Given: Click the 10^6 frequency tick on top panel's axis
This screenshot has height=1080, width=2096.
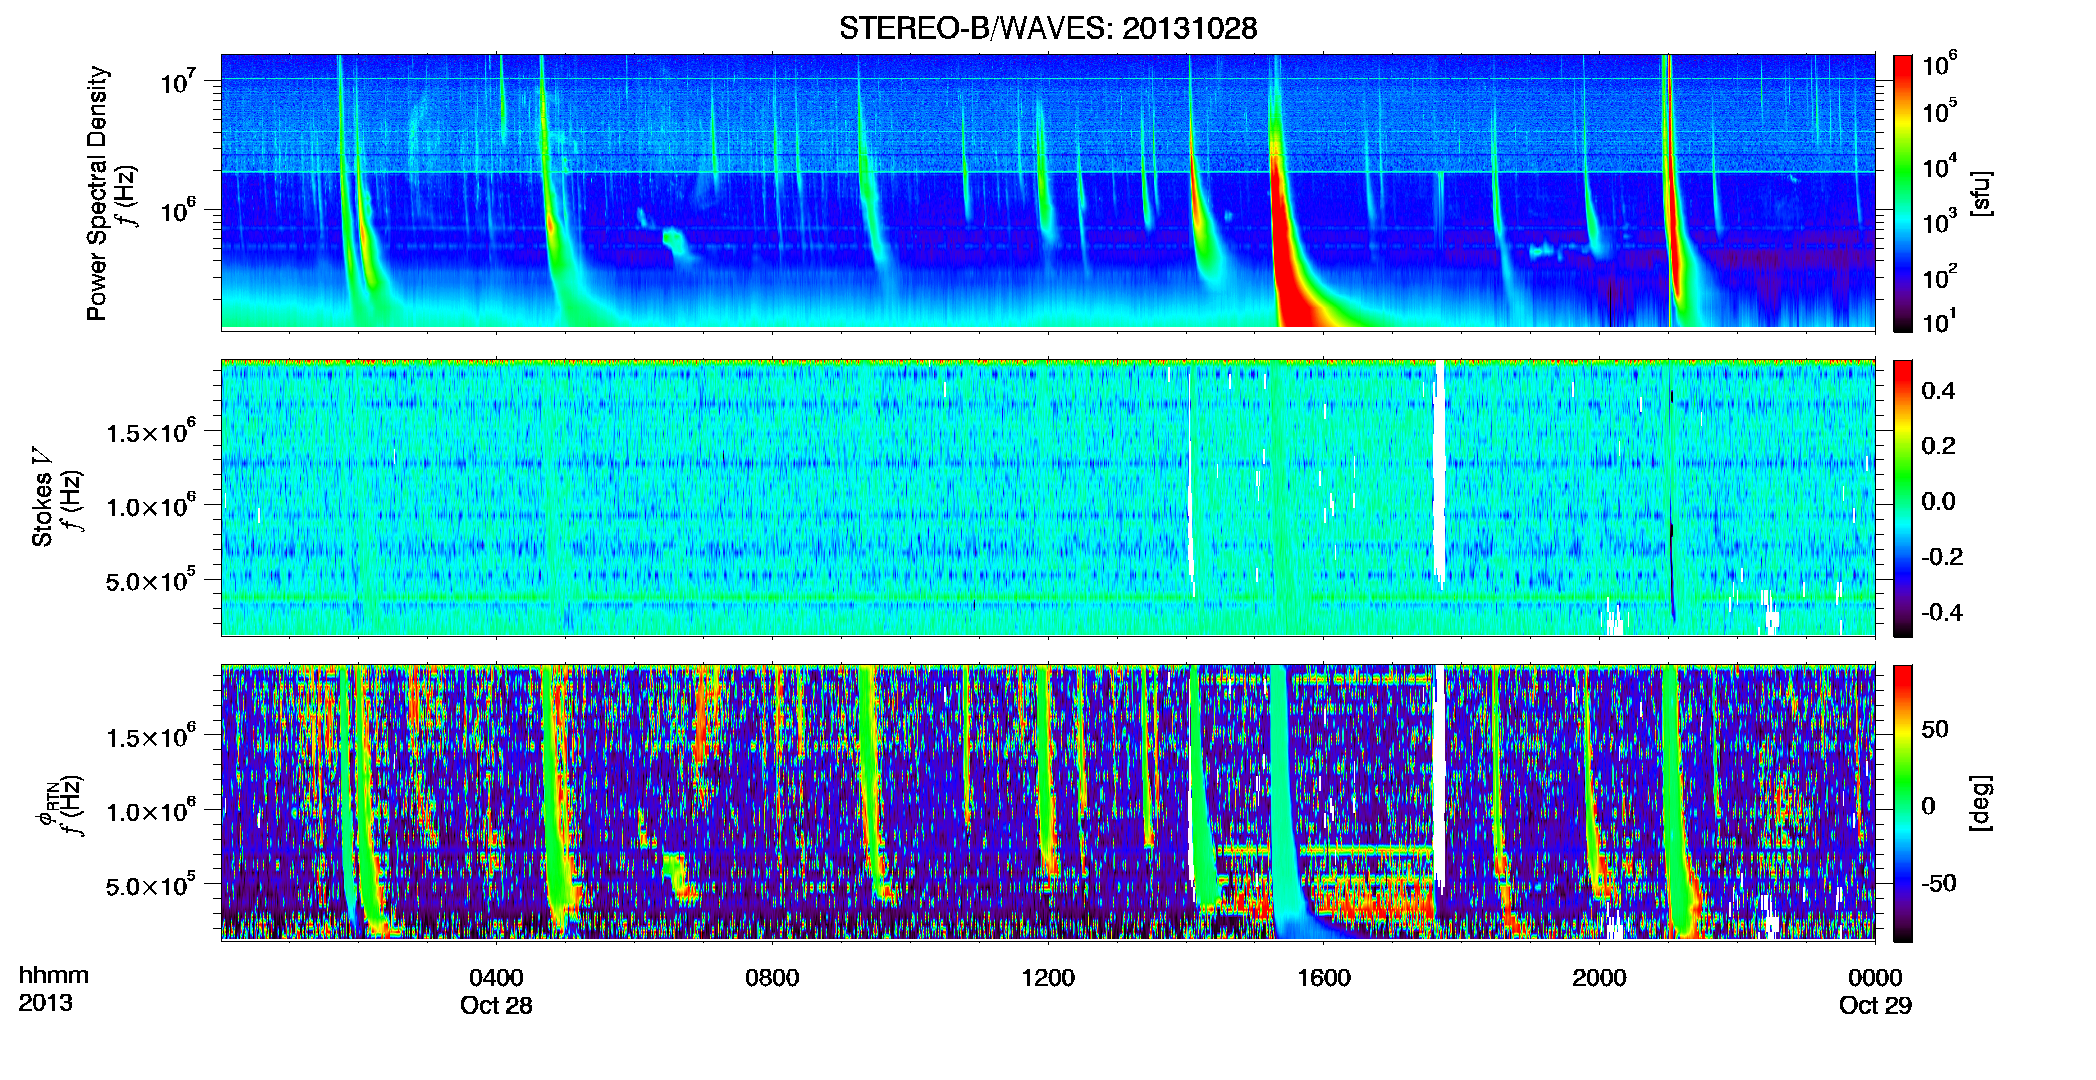Looking at the screenshot, I should [x=178, y=210].
